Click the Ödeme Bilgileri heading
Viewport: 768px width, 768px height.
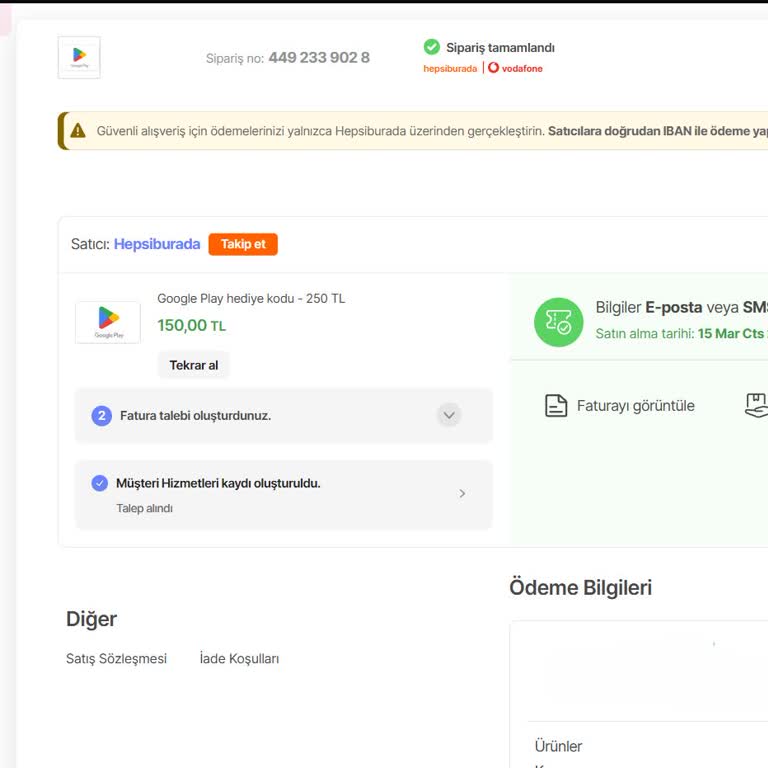(x=580, y=587)
